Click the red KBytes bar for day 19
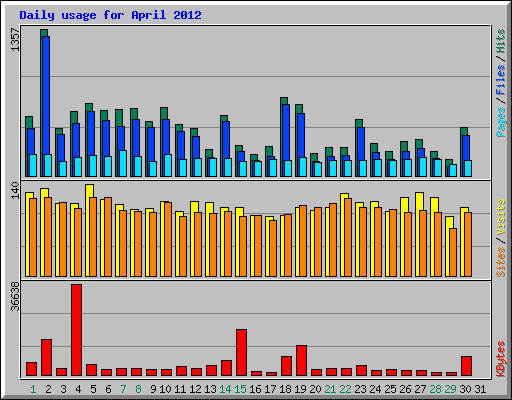 coord(301,361)
